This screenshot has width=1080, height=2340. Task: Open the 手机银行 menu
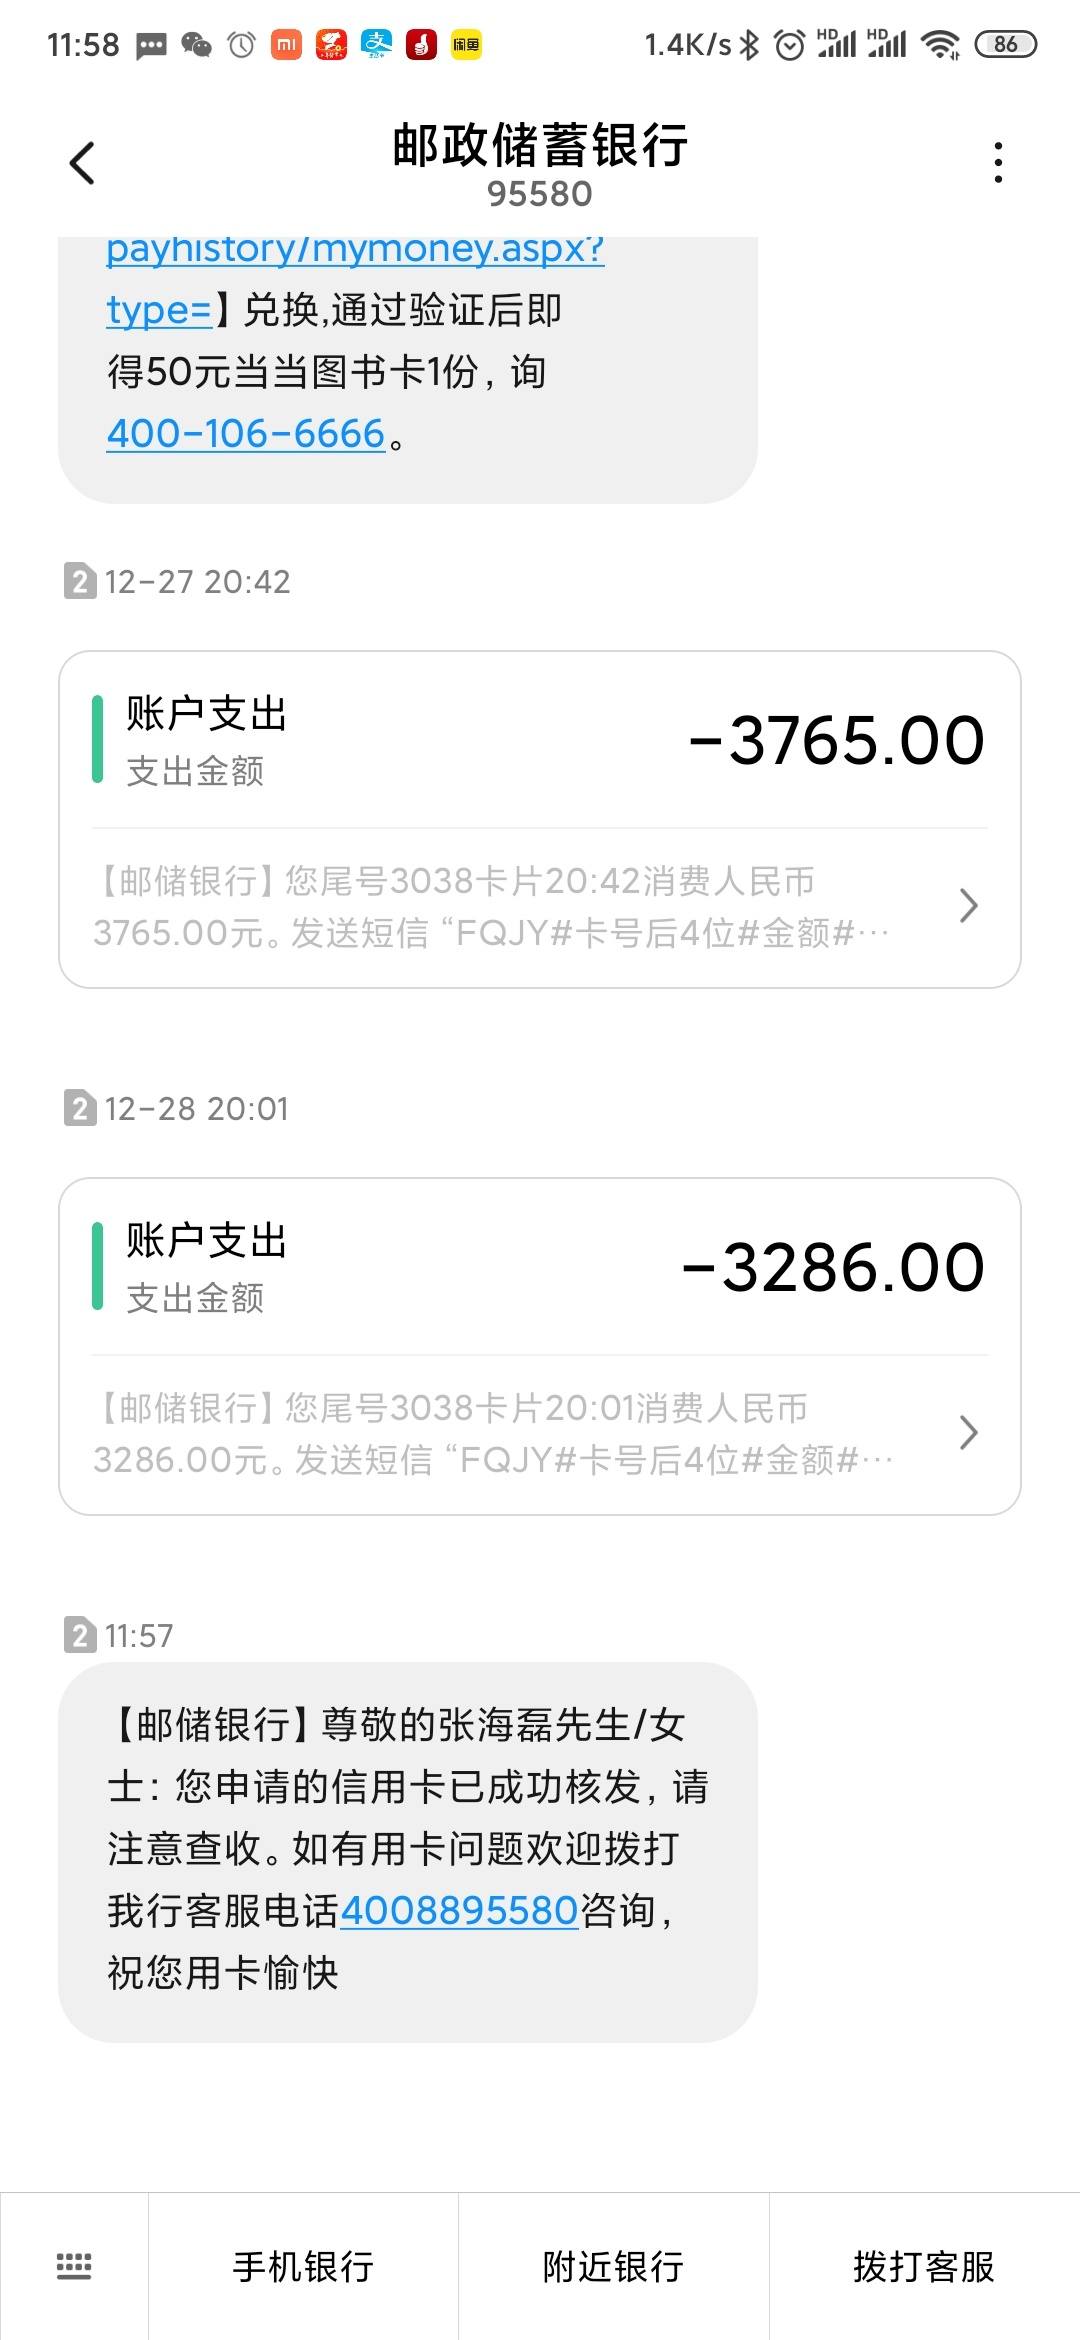pos(303,2266)
